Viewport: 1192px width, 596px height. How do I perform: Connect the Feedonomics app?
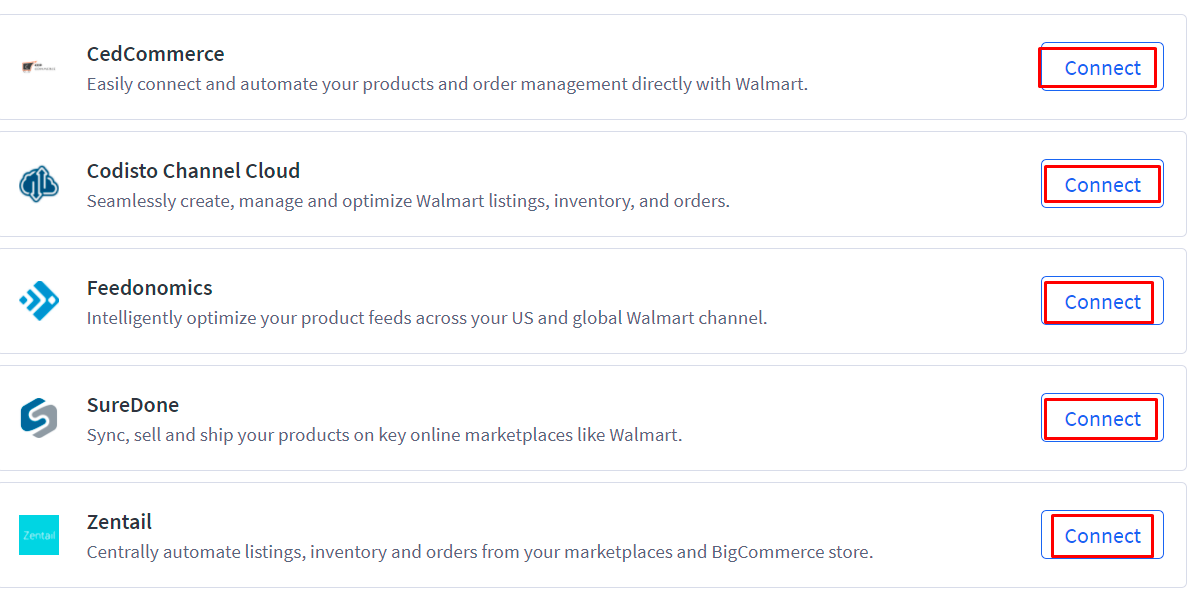pos(1102,302)
